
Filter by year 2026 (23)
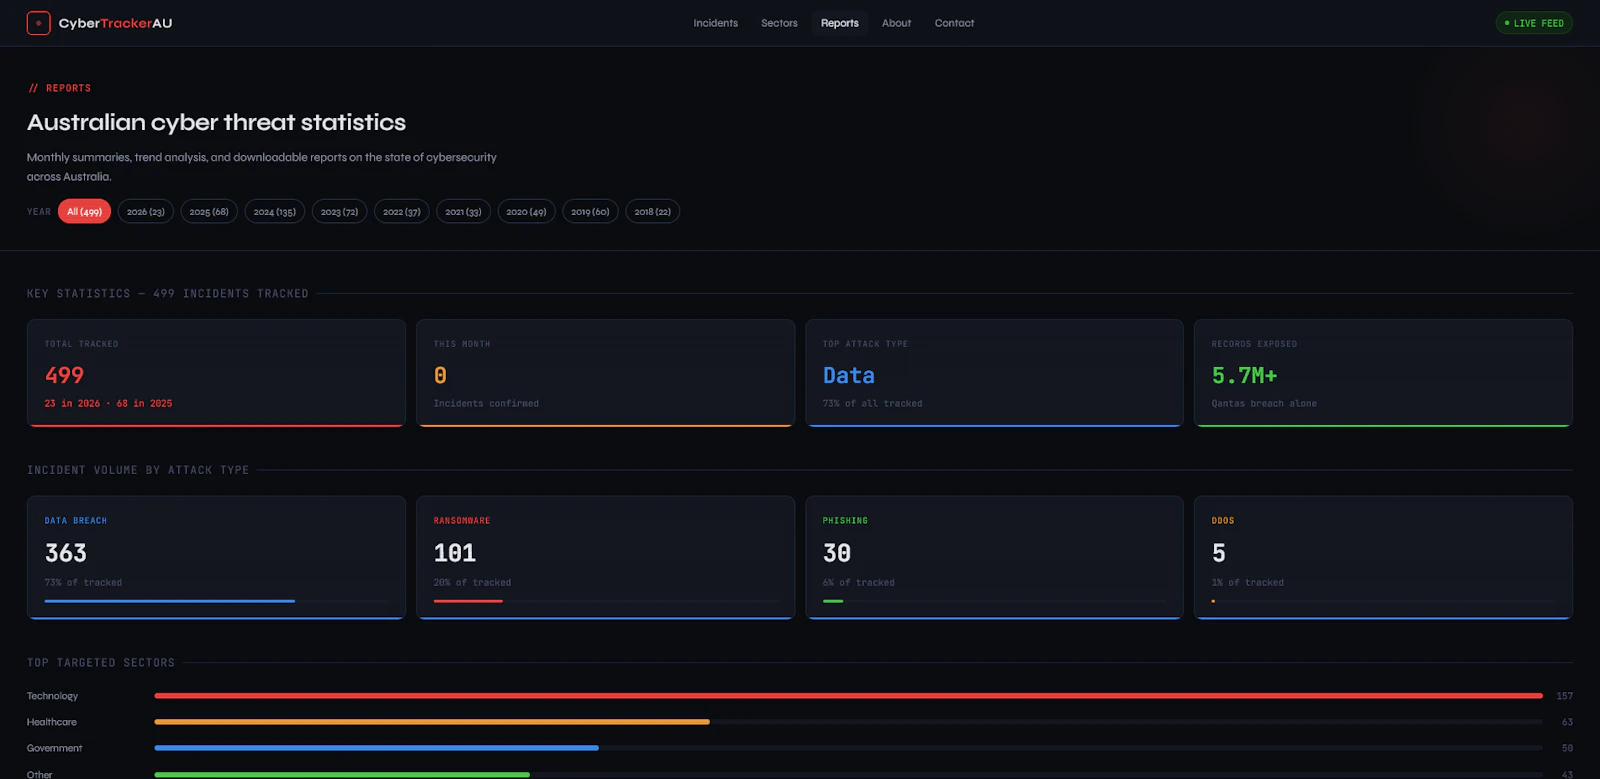tap(146, 212)
